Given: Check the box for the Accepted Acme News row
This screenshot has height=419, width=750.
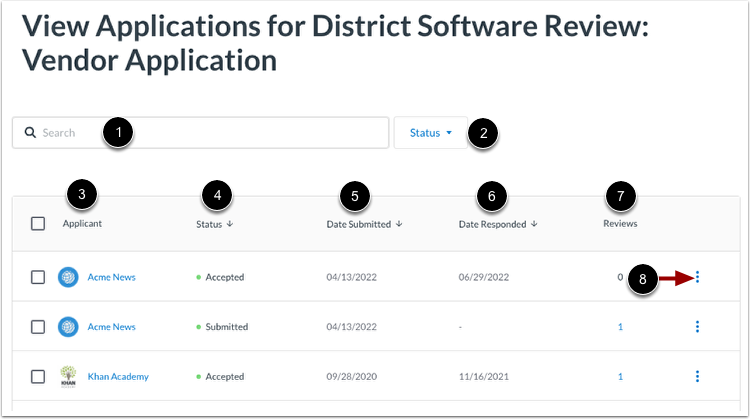Looking at the screenshot, I should pyautogui.click(x=38, y=277).
